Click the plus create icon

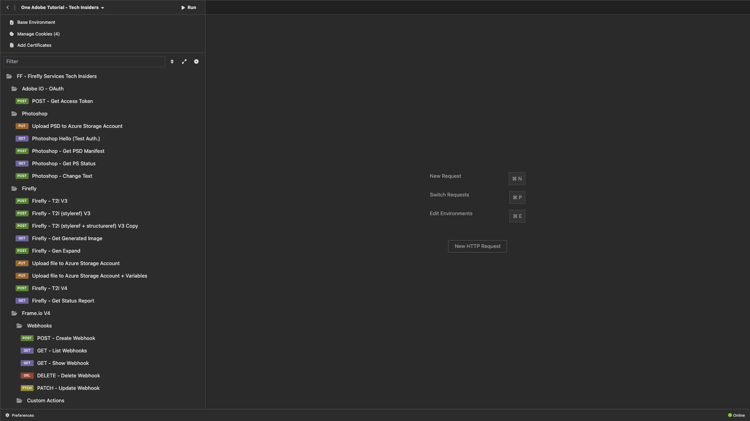(196, 62)
